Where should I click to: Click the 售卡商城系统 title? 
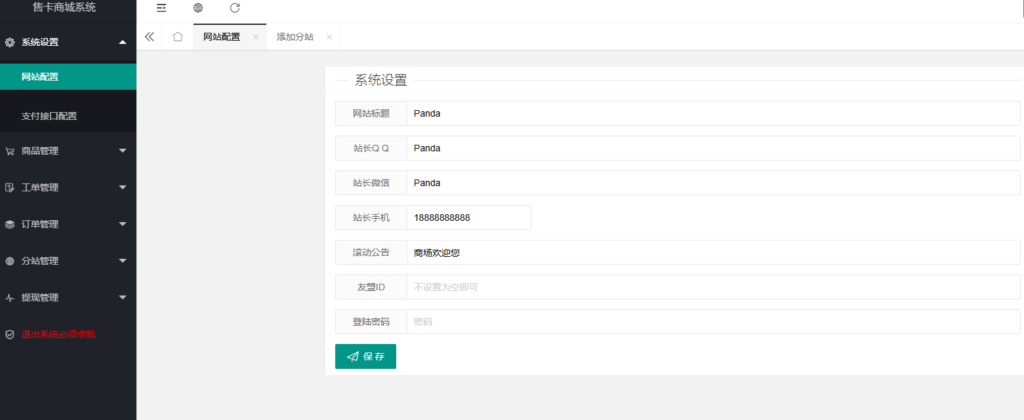point(64,8)
